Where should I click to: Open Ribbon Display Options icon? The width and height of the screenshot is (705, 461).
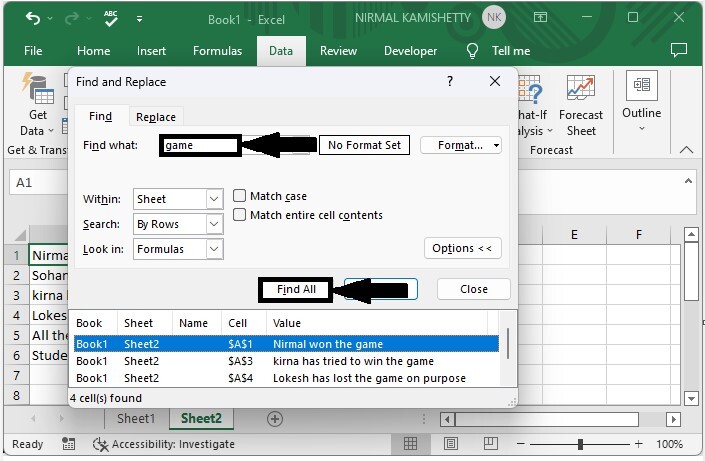pyautogui.click(x=540, y=18)
